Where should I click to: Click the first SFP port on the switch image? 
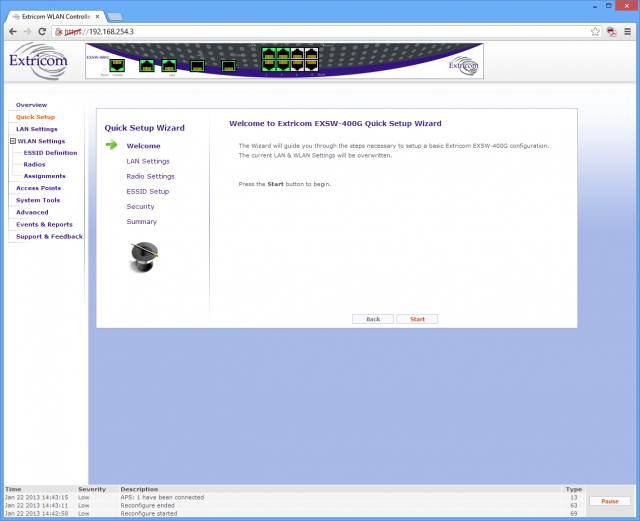[x=198, y=66]
